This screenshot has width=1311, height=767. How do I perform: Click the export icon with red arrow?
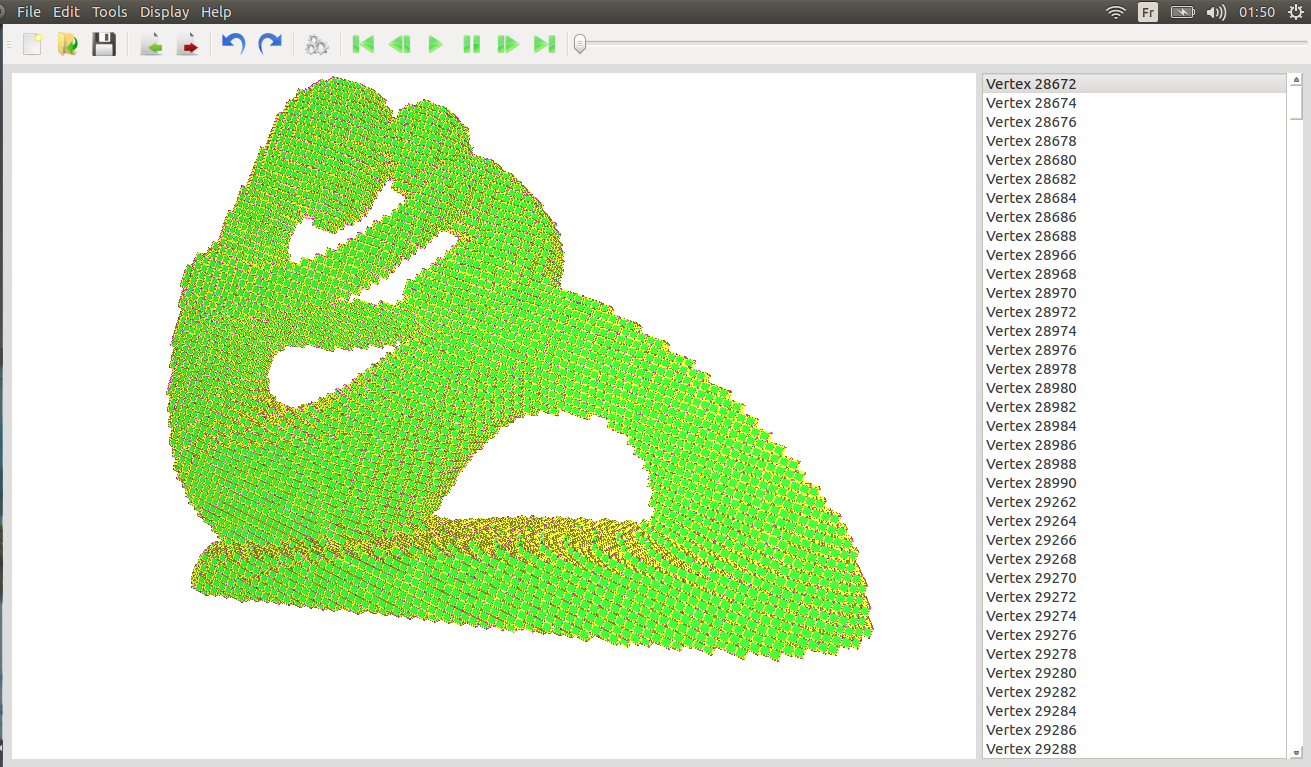[x=187, y=44]
